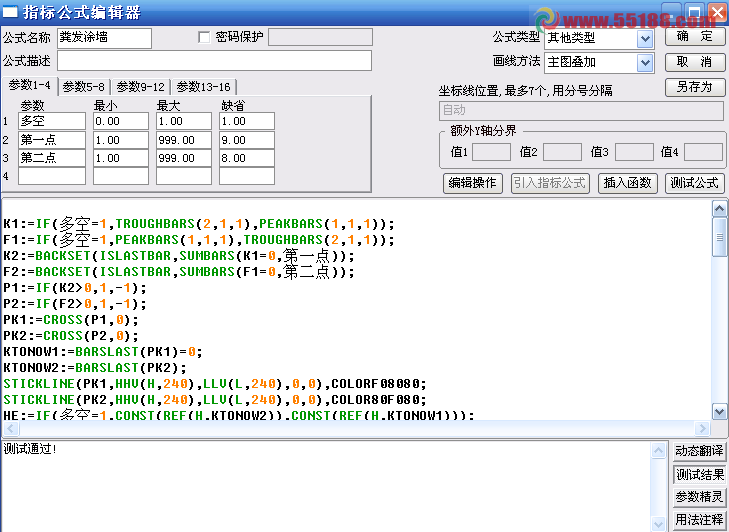Open the 公式类型 dropdown
Screen dimensions: 729x532
click(644, 39)
